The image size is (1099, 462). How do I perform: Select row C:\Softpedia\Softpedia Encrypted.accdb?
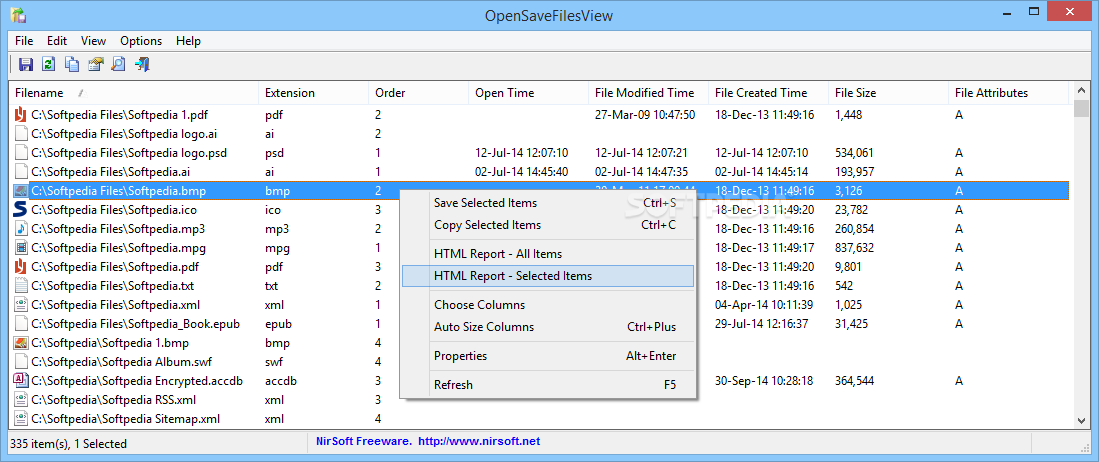[540, 381]
